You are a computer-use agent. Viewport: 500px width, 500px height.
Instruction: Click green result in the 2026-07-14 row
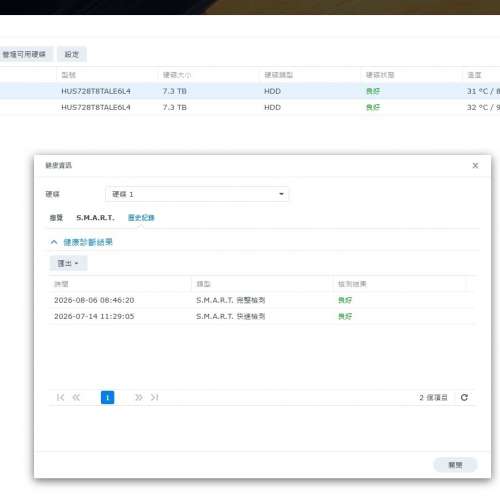(x=345, y=316)
